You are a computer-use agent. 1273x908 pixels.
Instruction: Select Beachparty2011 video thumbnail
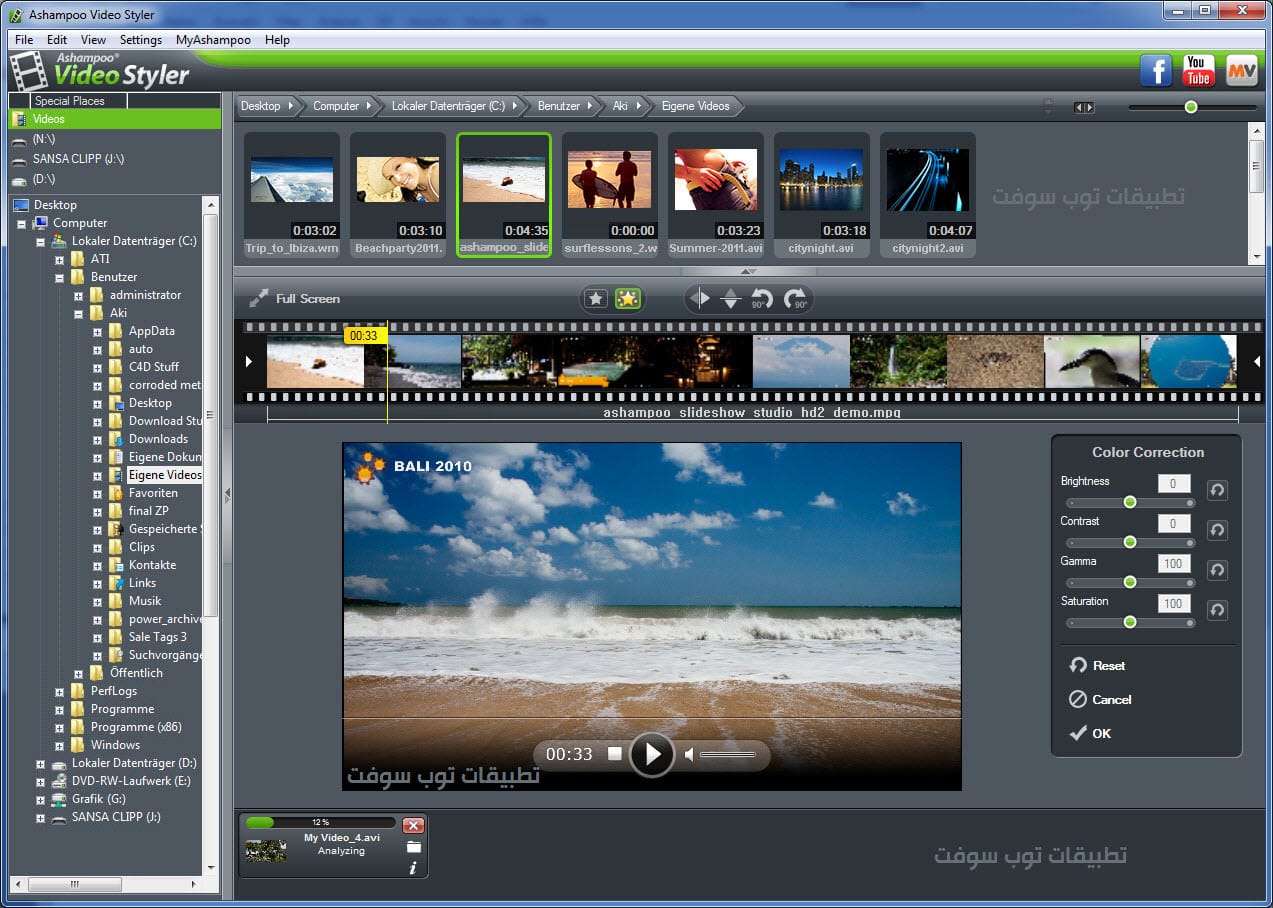[398, 194]
